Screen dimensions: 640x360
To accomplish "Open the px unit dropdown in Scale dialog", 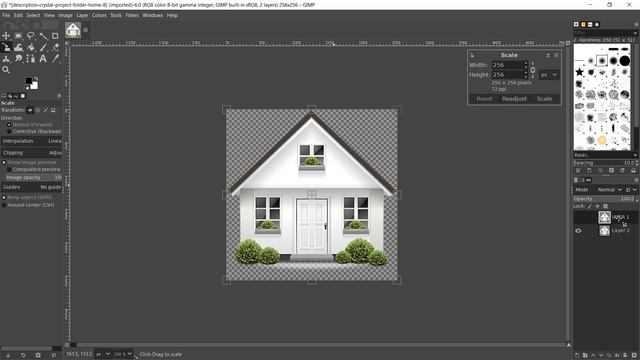I will [x=549, y=75].
